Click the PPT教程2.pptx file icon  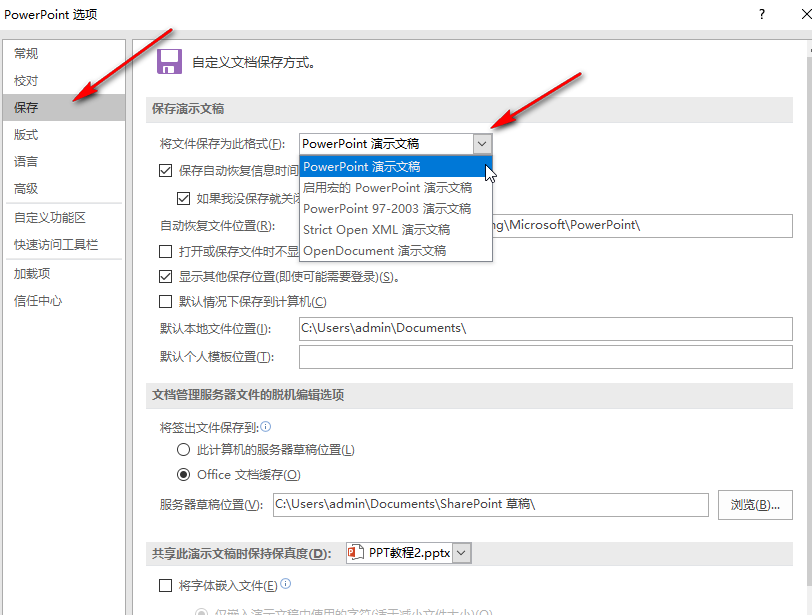356,552
